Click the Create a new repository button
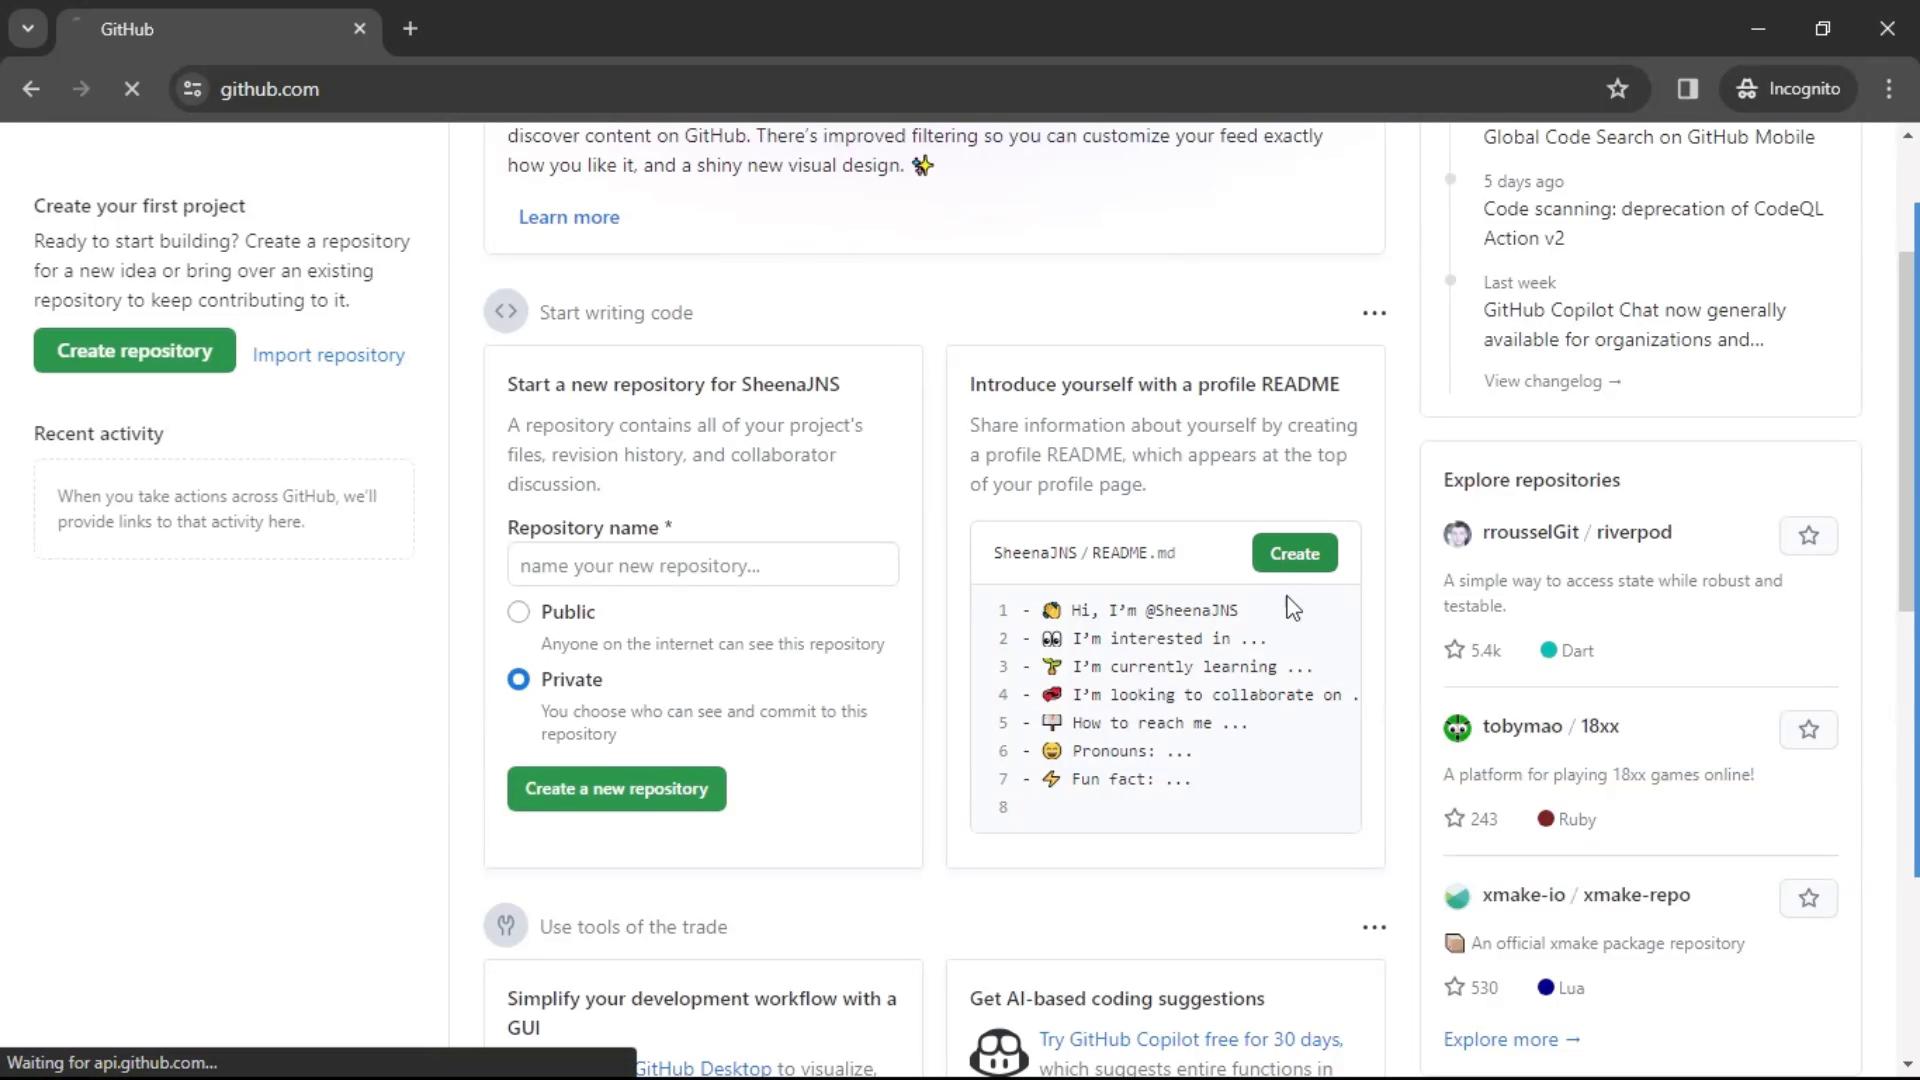 point(617,787)
